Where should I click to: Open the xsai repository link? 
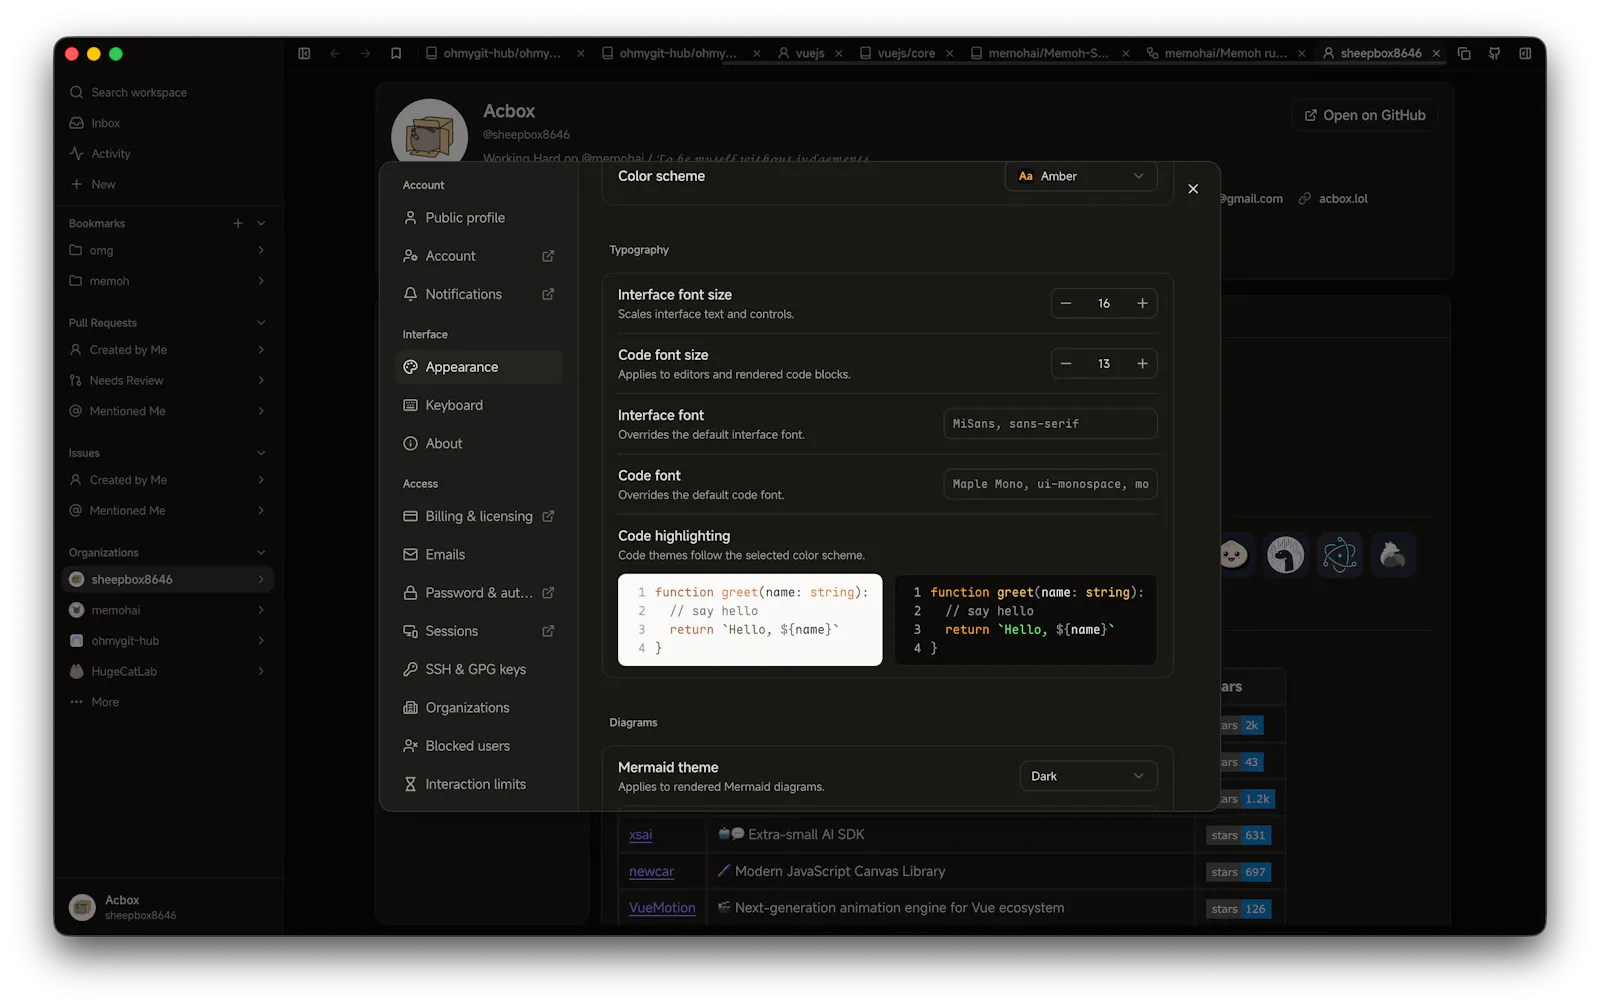pyautogui.click(x=640, y=835)
